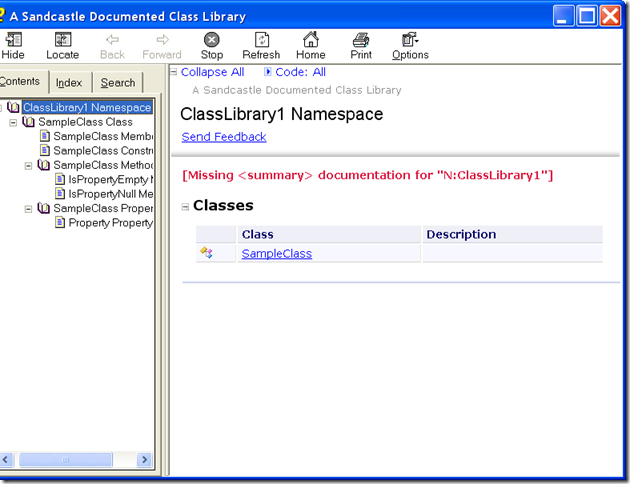Collapse the SampleClass Class tree node
Image resolution: width=630 pixels, height=484 pixels.
tap(13, 123)
